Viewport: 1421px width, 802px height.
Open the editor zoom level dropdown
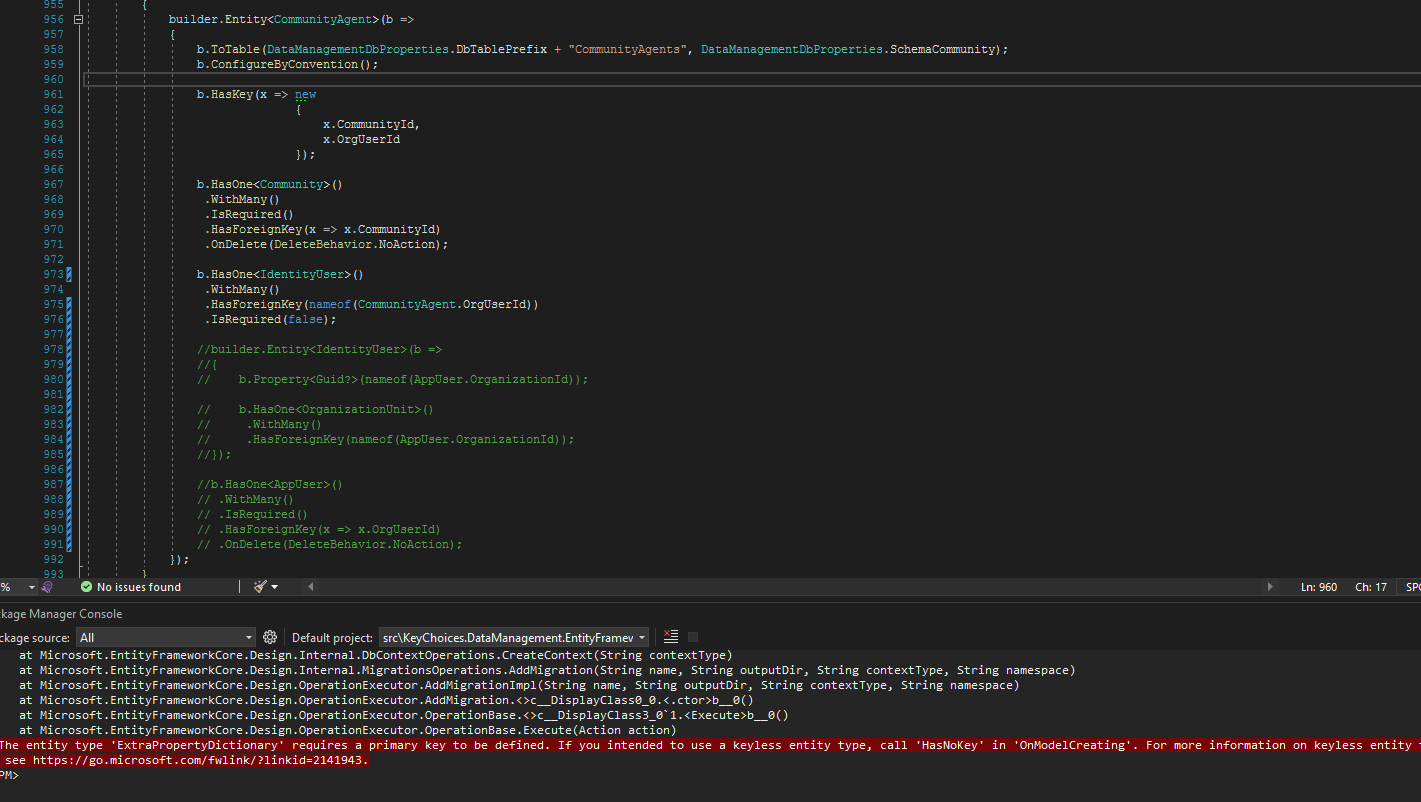(31, 587)
